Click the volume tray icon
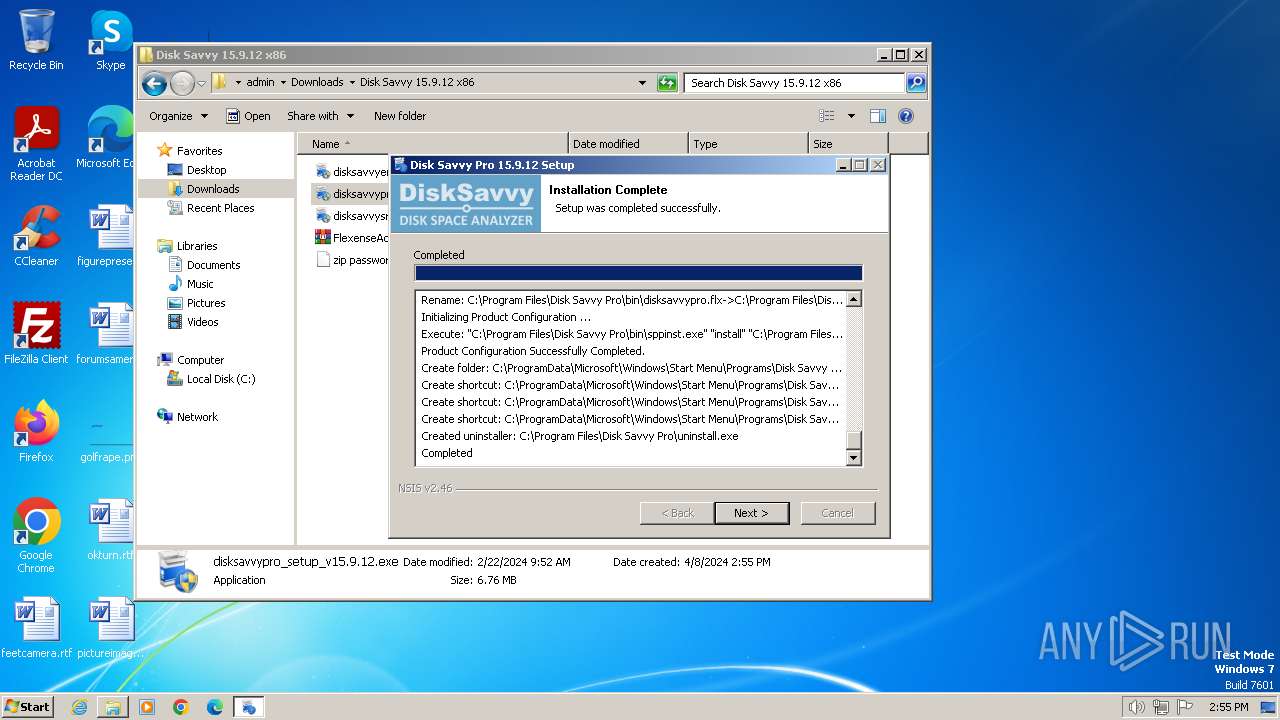Screen dimensions: 1280x720 (x=1136, y=707)
